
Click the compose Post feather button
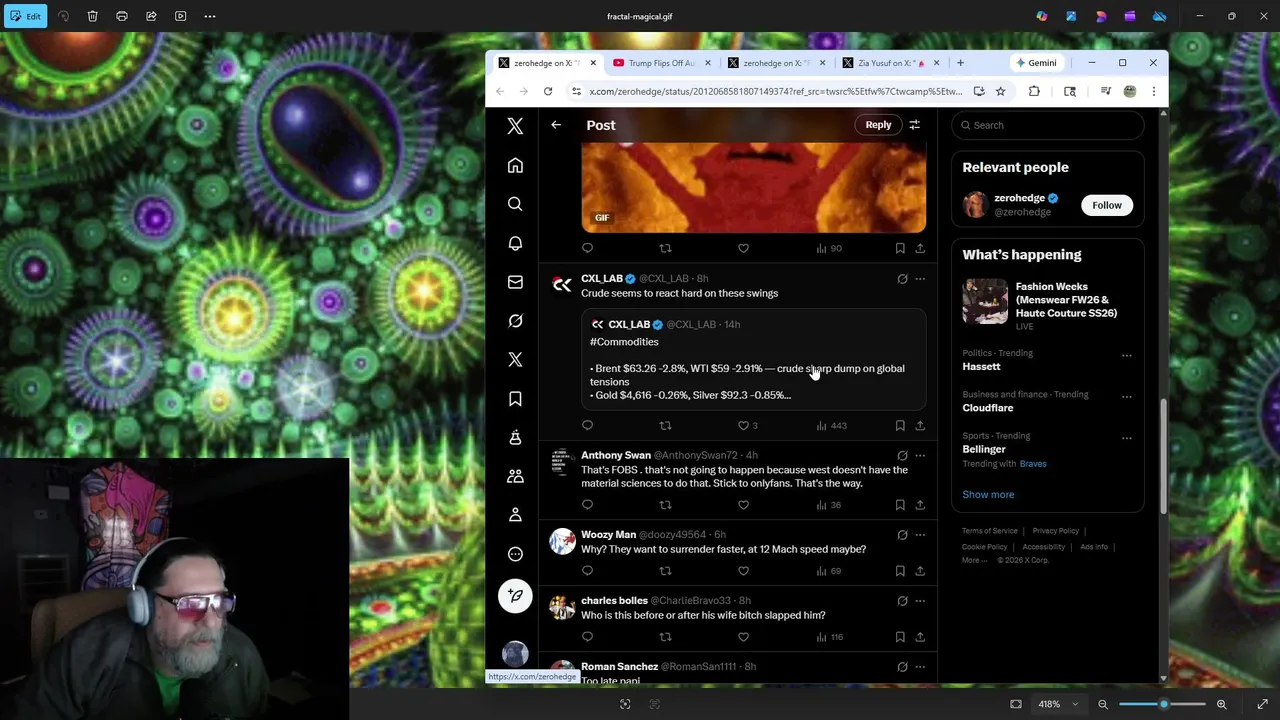click(515, 596)
